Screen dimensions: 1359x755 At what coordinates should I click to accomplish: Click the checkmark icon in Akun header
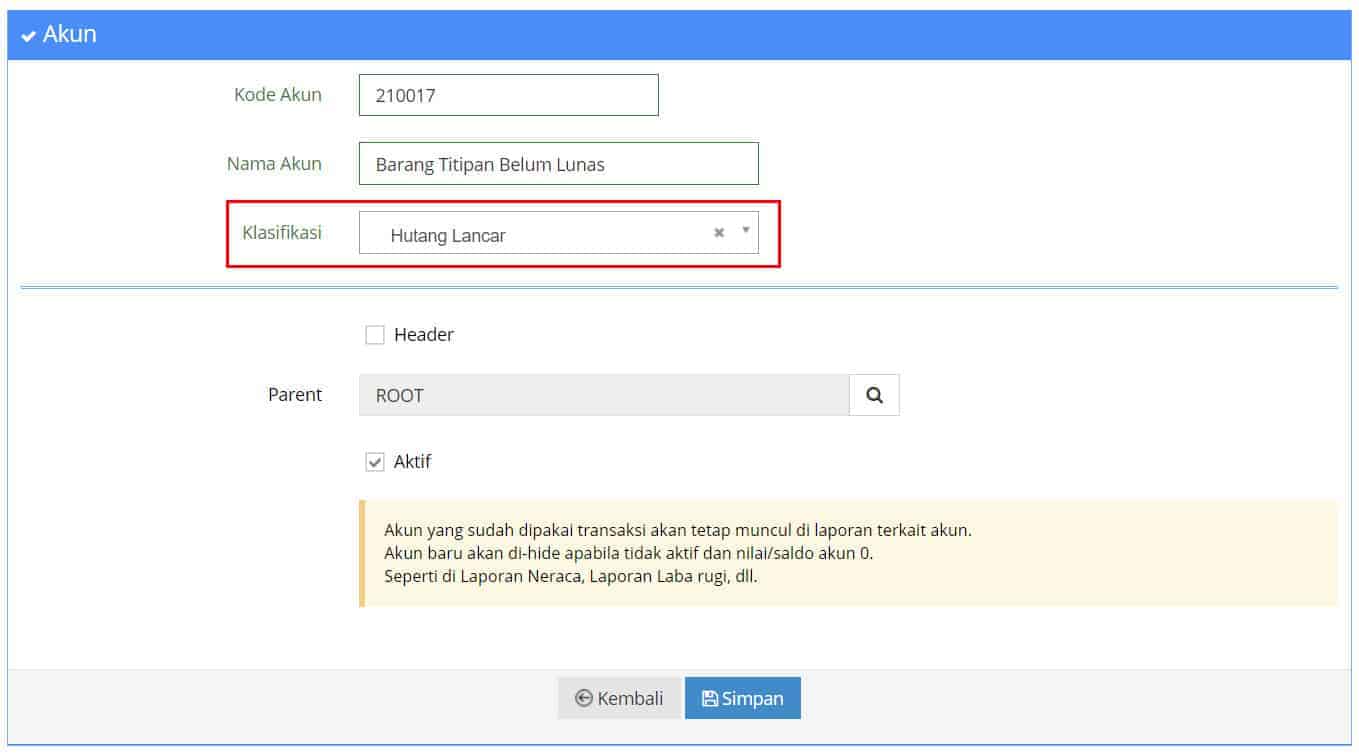tap(28, 36)
